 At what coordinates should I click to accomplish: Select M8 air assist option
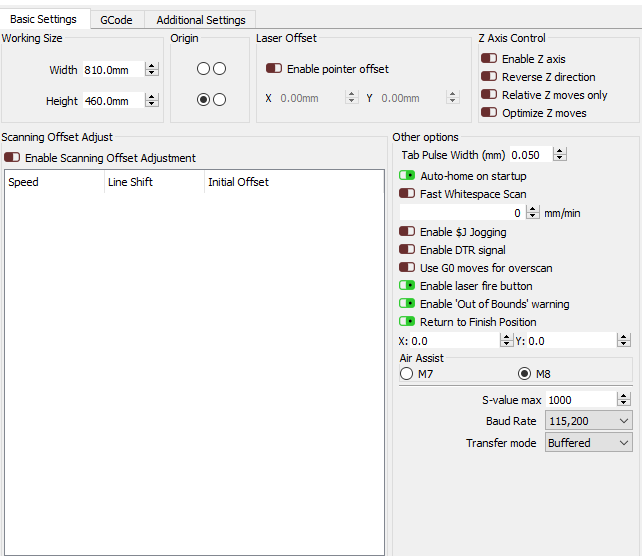coord(524,374)
